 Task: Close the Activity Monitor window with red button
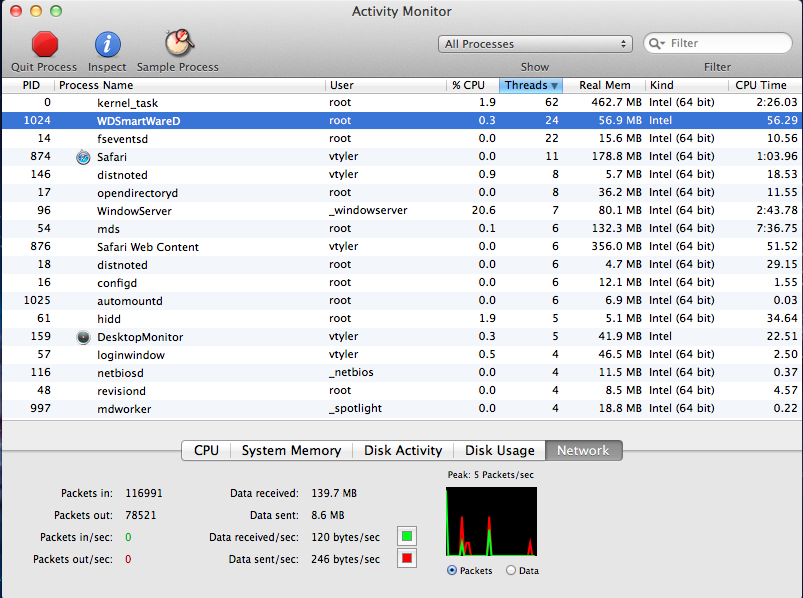tap(16, 11)
